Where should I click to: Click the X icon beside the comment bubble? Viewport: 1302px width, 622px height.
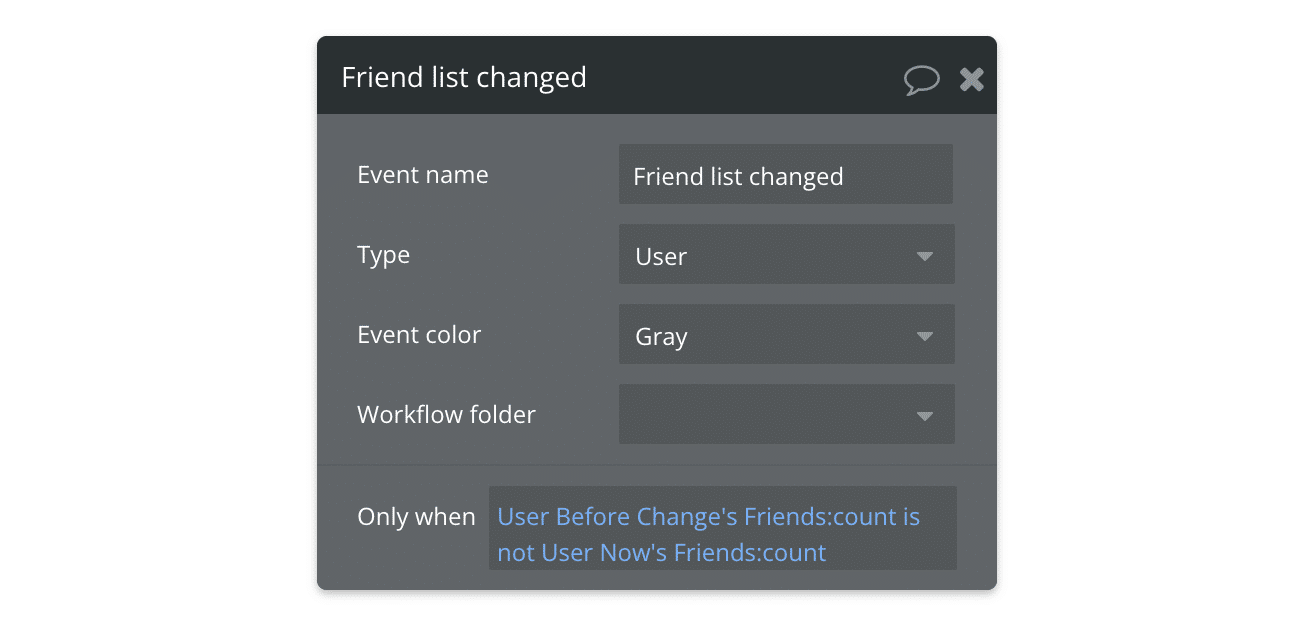(971, 78)
